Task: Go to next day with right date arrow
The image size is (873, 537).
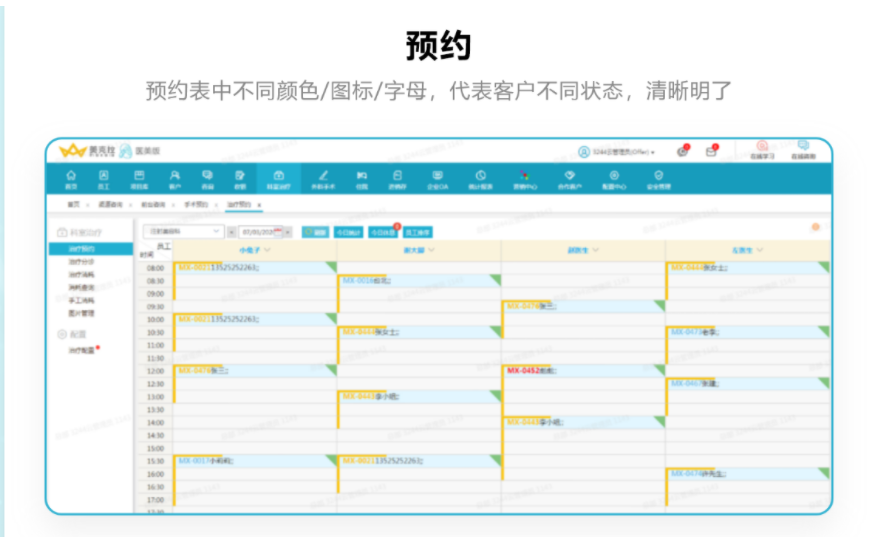Action: coord(288,232)
